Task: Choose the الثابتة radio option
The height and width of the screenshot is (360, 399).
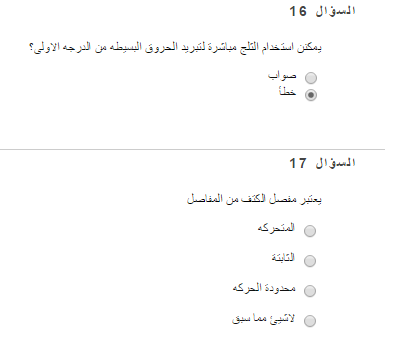Action: click(x=310, y=261)
